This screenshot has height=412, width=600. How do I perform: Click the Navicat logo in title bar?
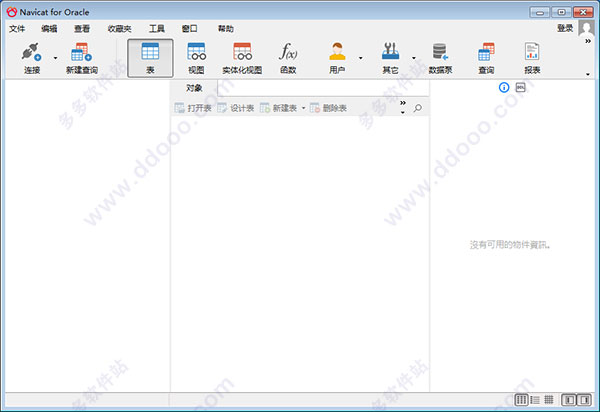[12, 12]
